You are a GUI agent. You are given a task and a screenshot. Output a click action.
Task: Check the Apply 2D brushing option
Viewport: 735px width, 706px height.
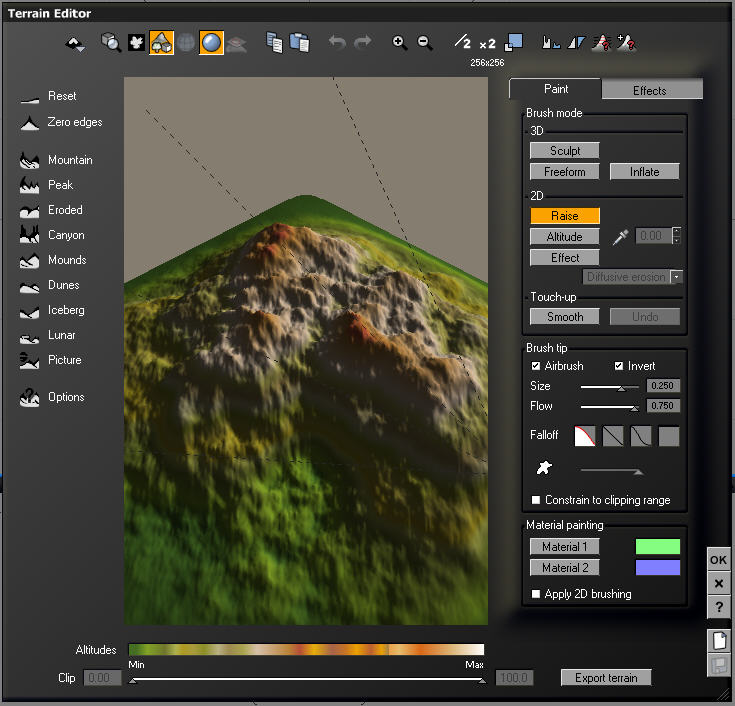point(536,594)
